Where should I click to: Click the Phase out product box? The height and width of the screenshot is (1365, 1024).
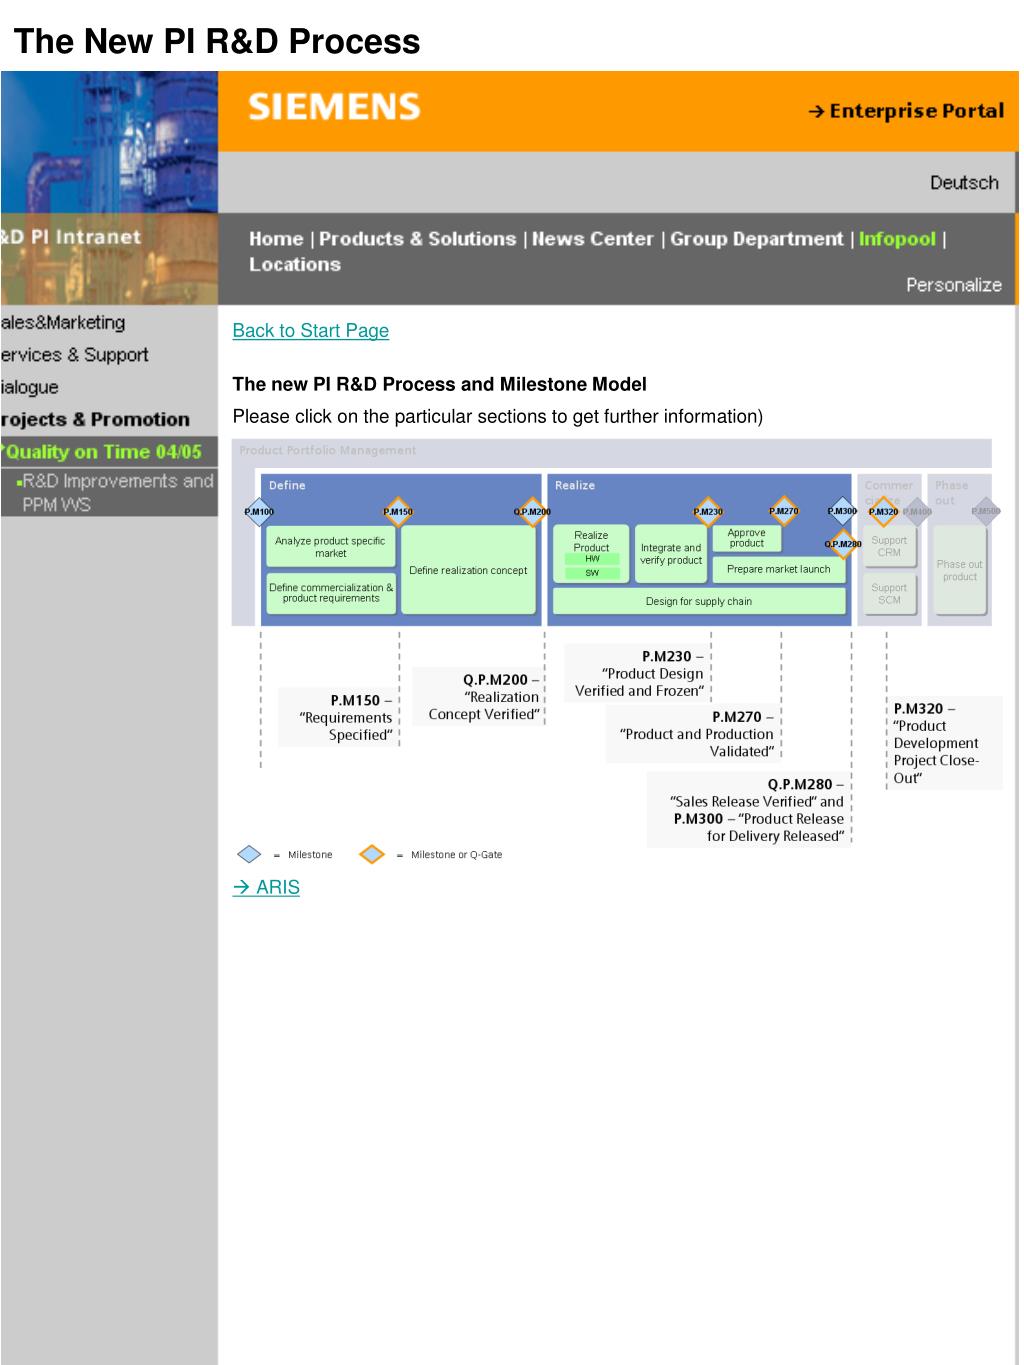point(959,570)
